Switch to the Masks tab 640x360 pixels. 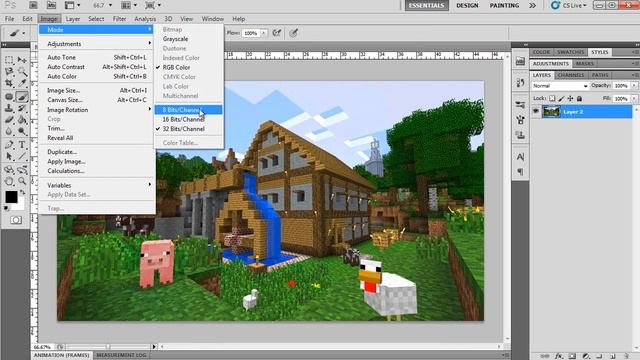[x=584, y=64]
